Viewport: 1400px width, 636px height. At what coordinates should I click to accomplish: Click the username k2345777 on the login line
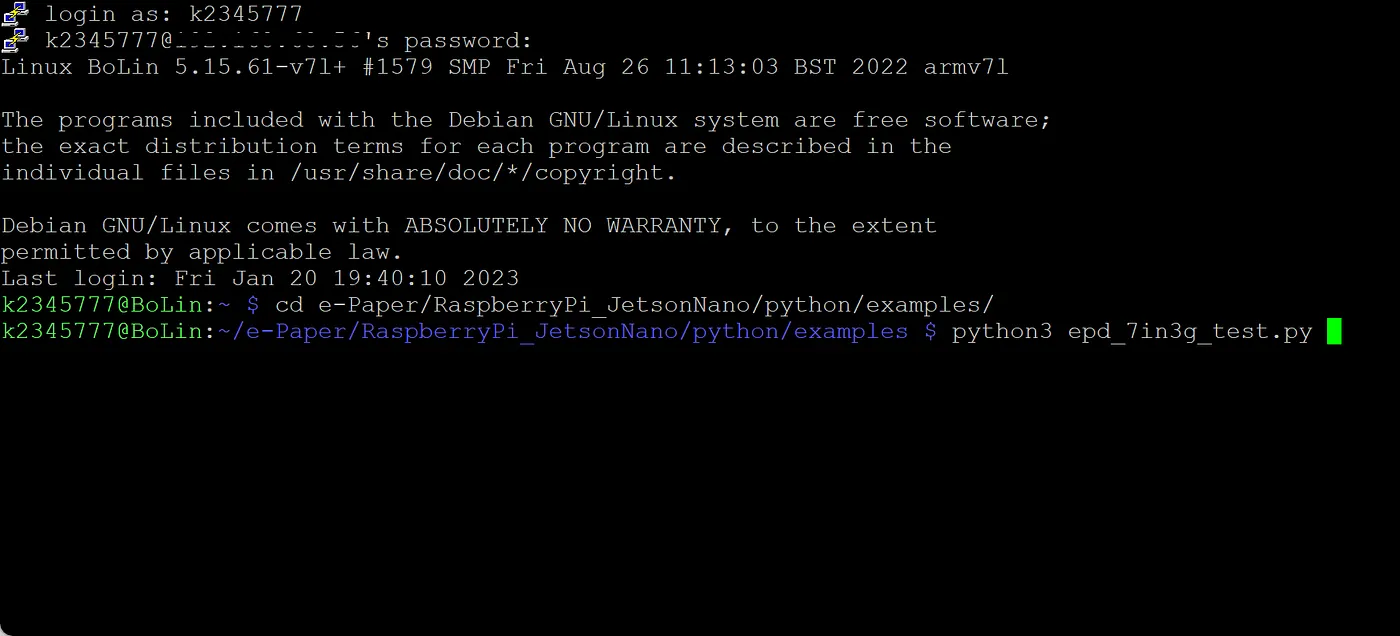point(245,14)
